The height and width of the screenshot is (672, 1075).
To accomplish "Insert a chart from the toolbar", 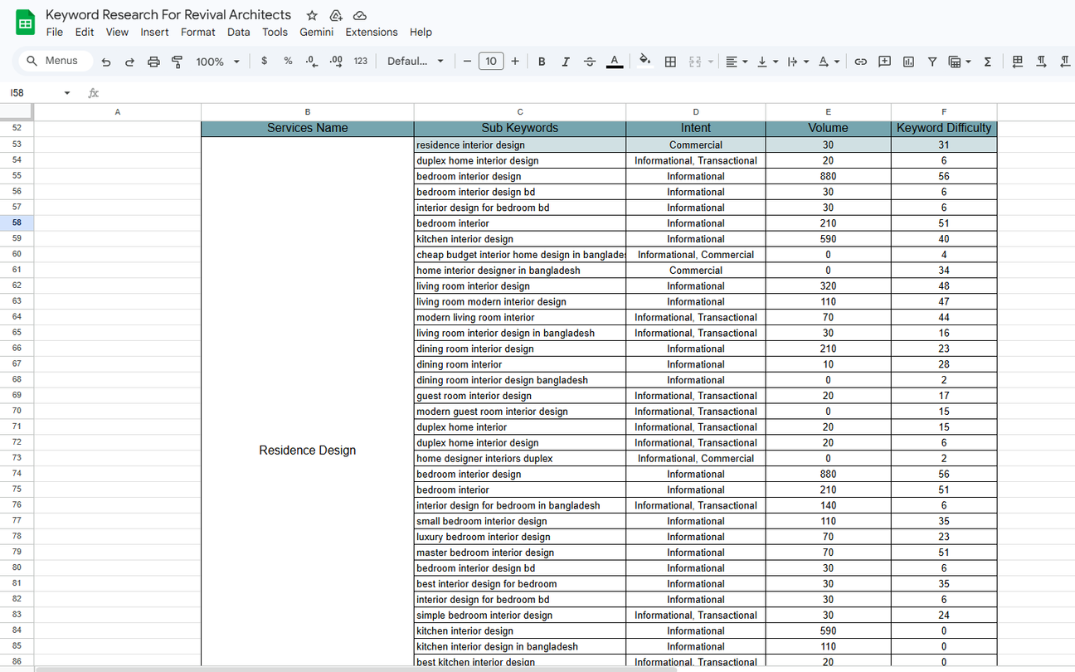I will [x=908, y=62].
